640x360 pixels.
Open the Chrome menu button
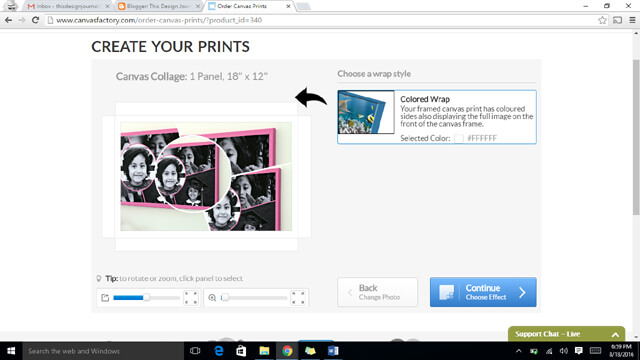pyautogui.click(x=632, y=20)
